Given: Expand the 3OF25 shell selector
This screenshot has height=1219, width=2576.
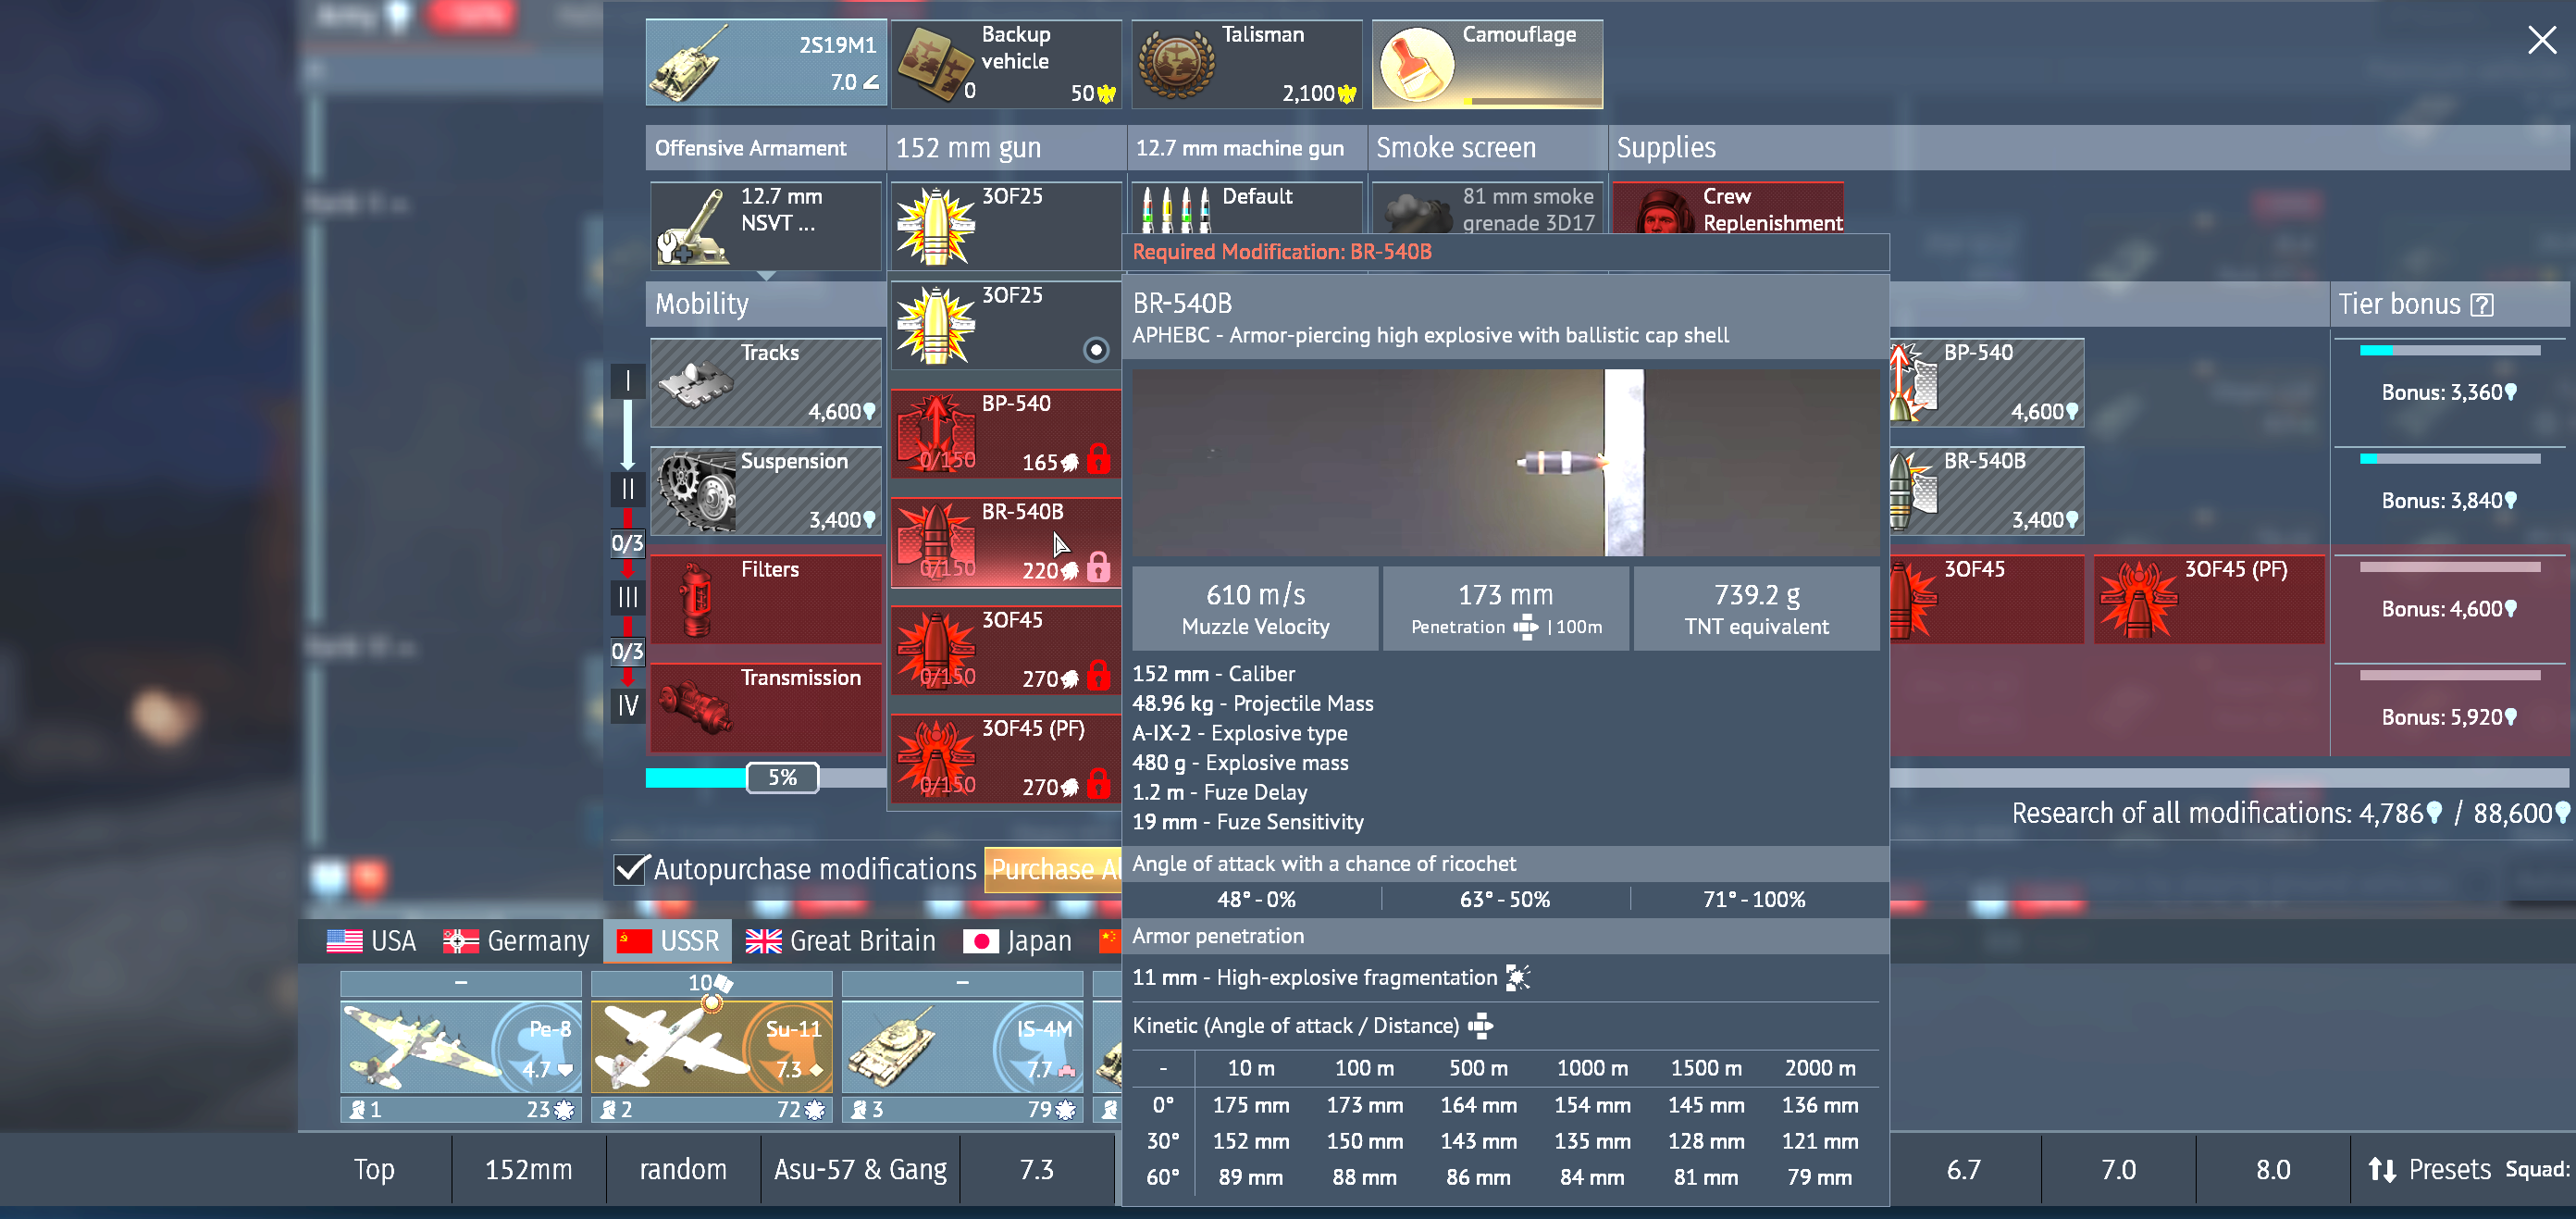Looking at the screenshot, I should click(x=1005, y=226).
